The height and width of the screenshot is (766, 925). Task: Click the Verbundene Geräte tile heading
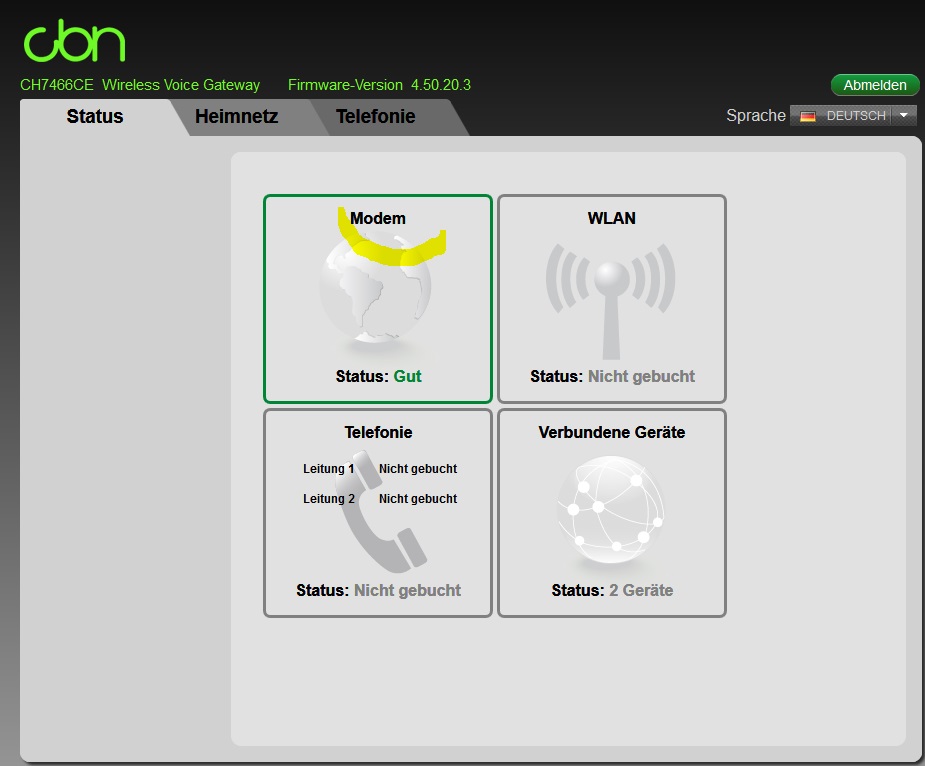612,432
